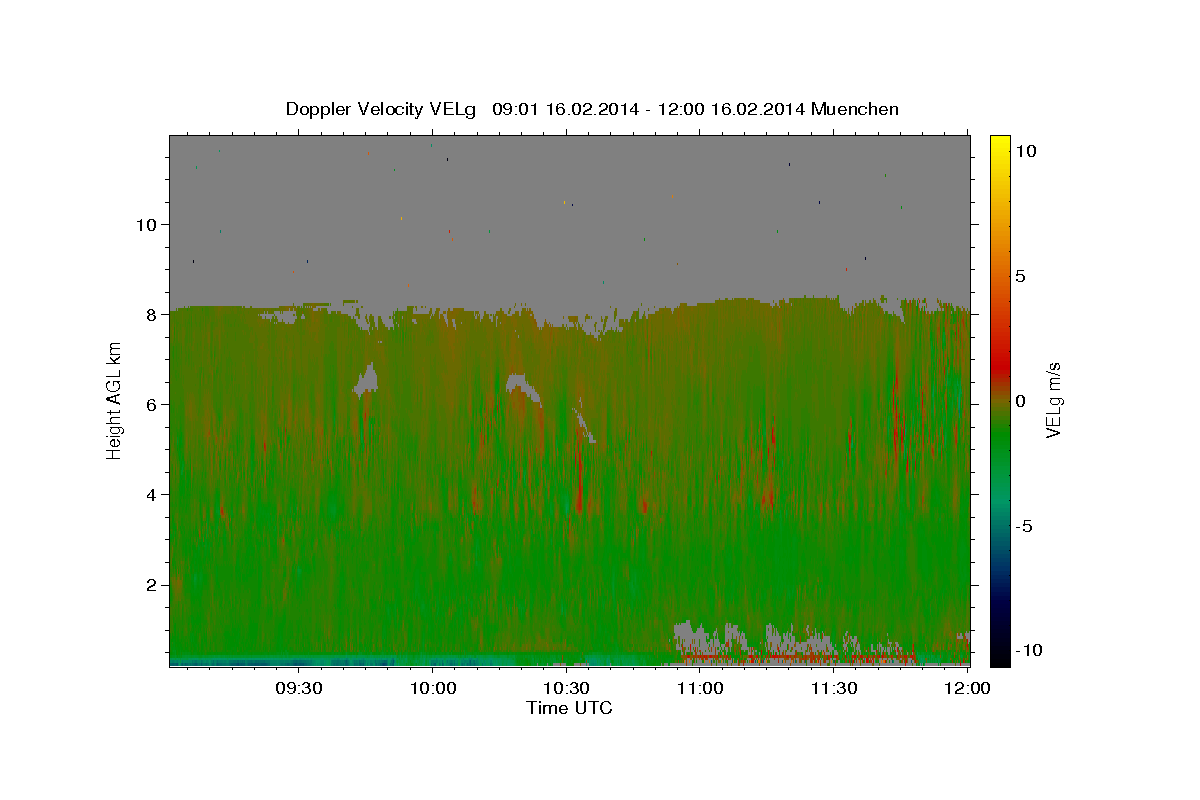The image size is (1200, 800).
Task: Click the 10:30 time tick label
Action: [566, 688]
